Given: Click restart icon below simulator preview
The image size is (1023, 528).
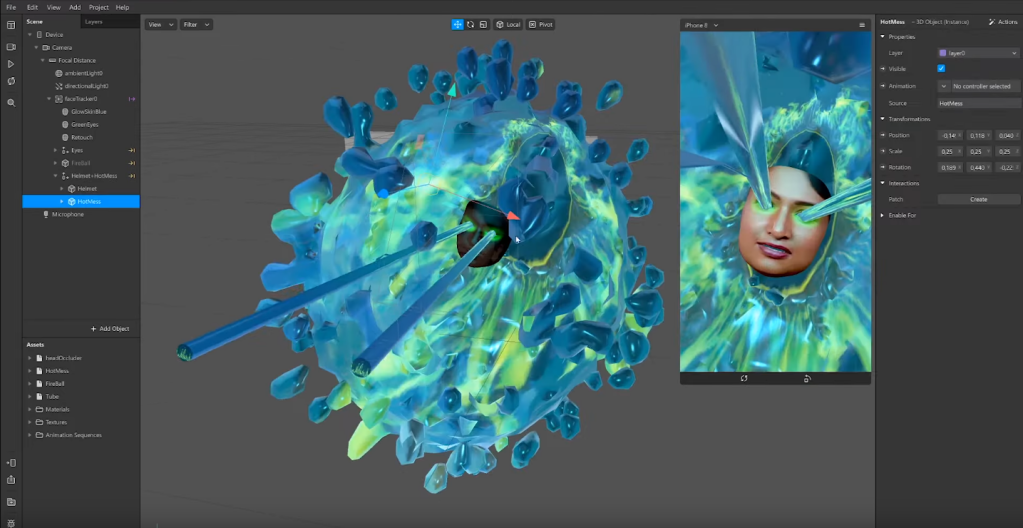Looking at the screenshot, I should pos(744,379).
